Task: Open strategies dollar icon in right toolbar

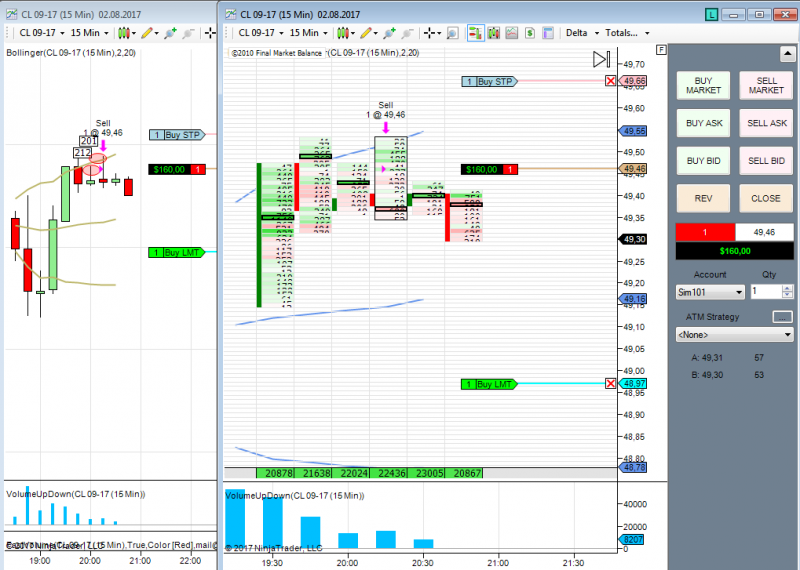Action: (530, 33)
